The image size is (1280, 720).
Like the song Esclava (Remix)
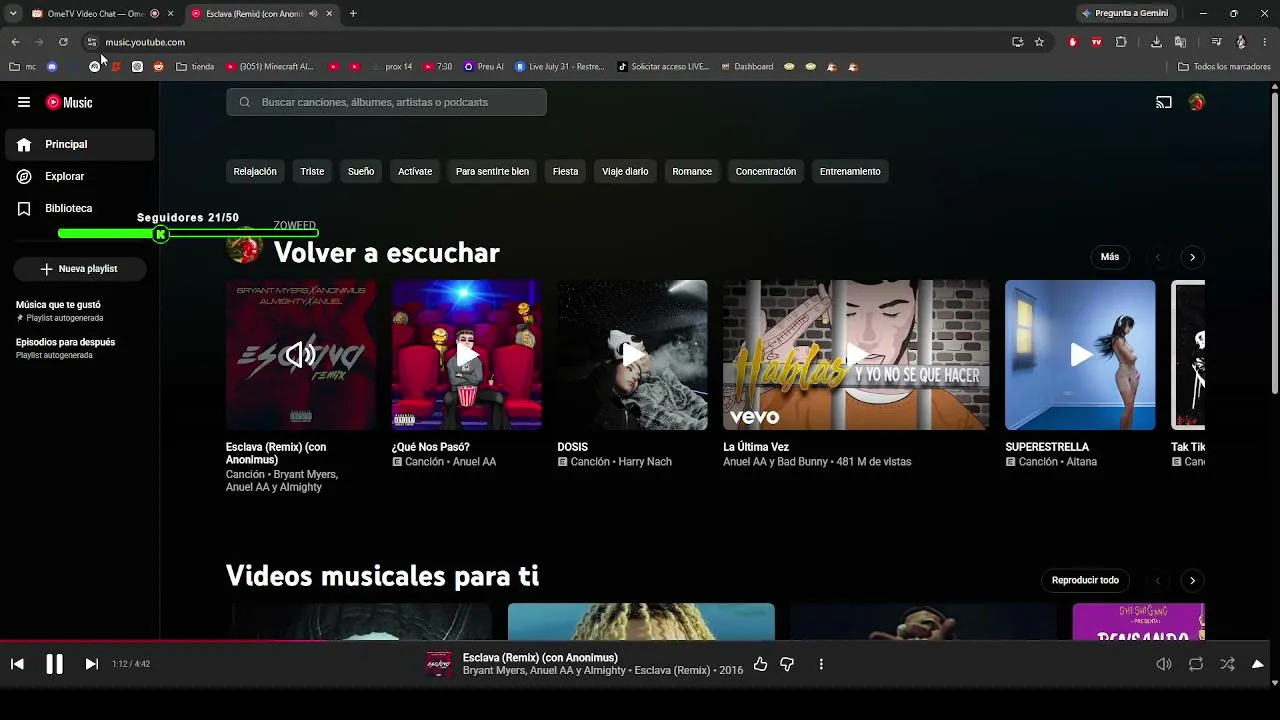760,664
